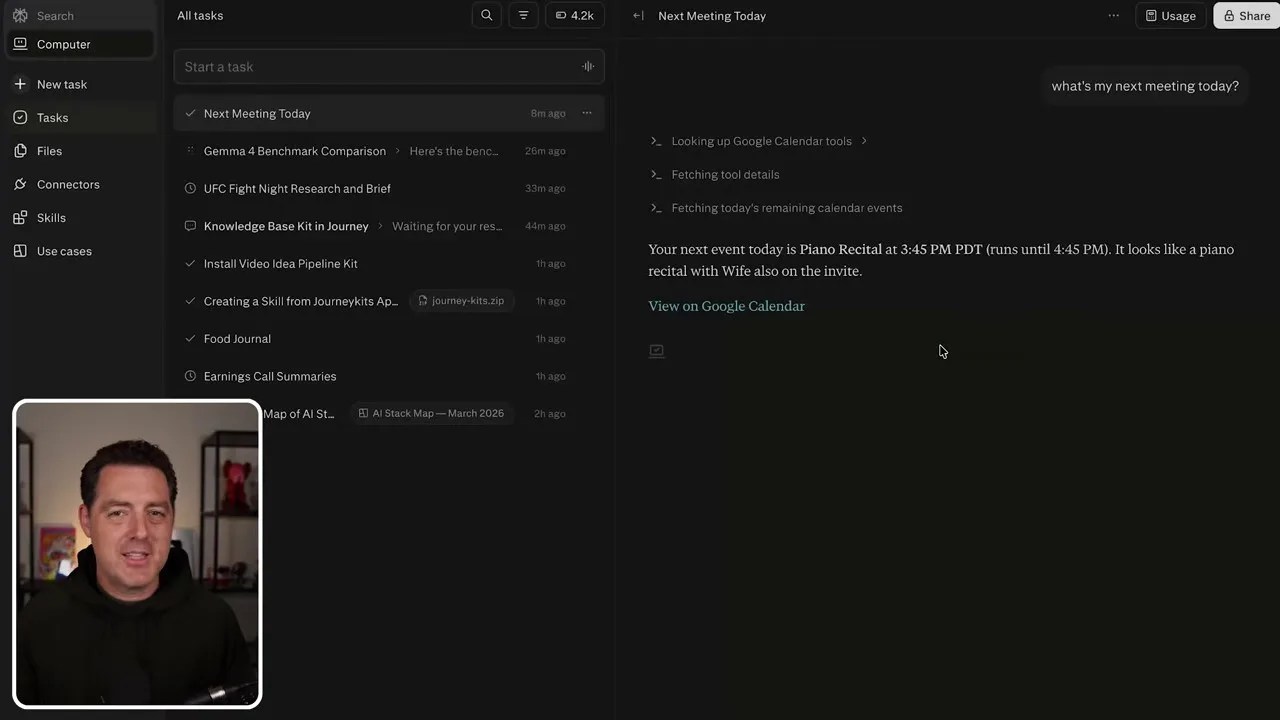Open task search magnifier button
The height and width of the screenshot is (720, 1280).
tap(487, 16)
